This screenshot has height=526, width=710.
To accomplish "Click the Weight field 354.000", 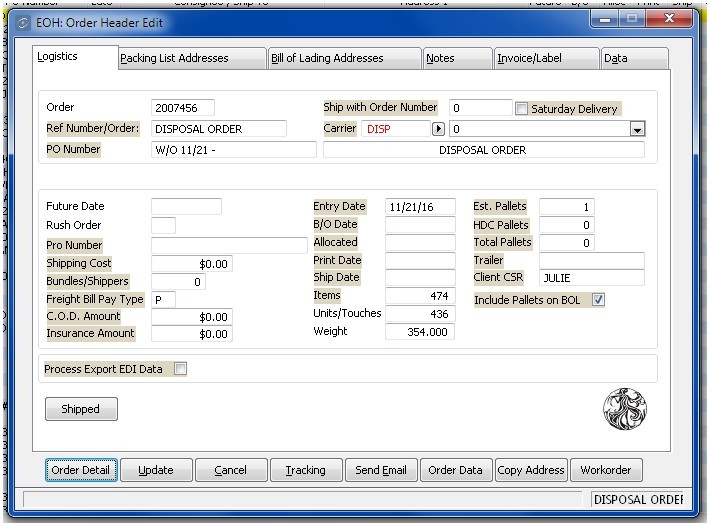I will [x=420, y=332].
